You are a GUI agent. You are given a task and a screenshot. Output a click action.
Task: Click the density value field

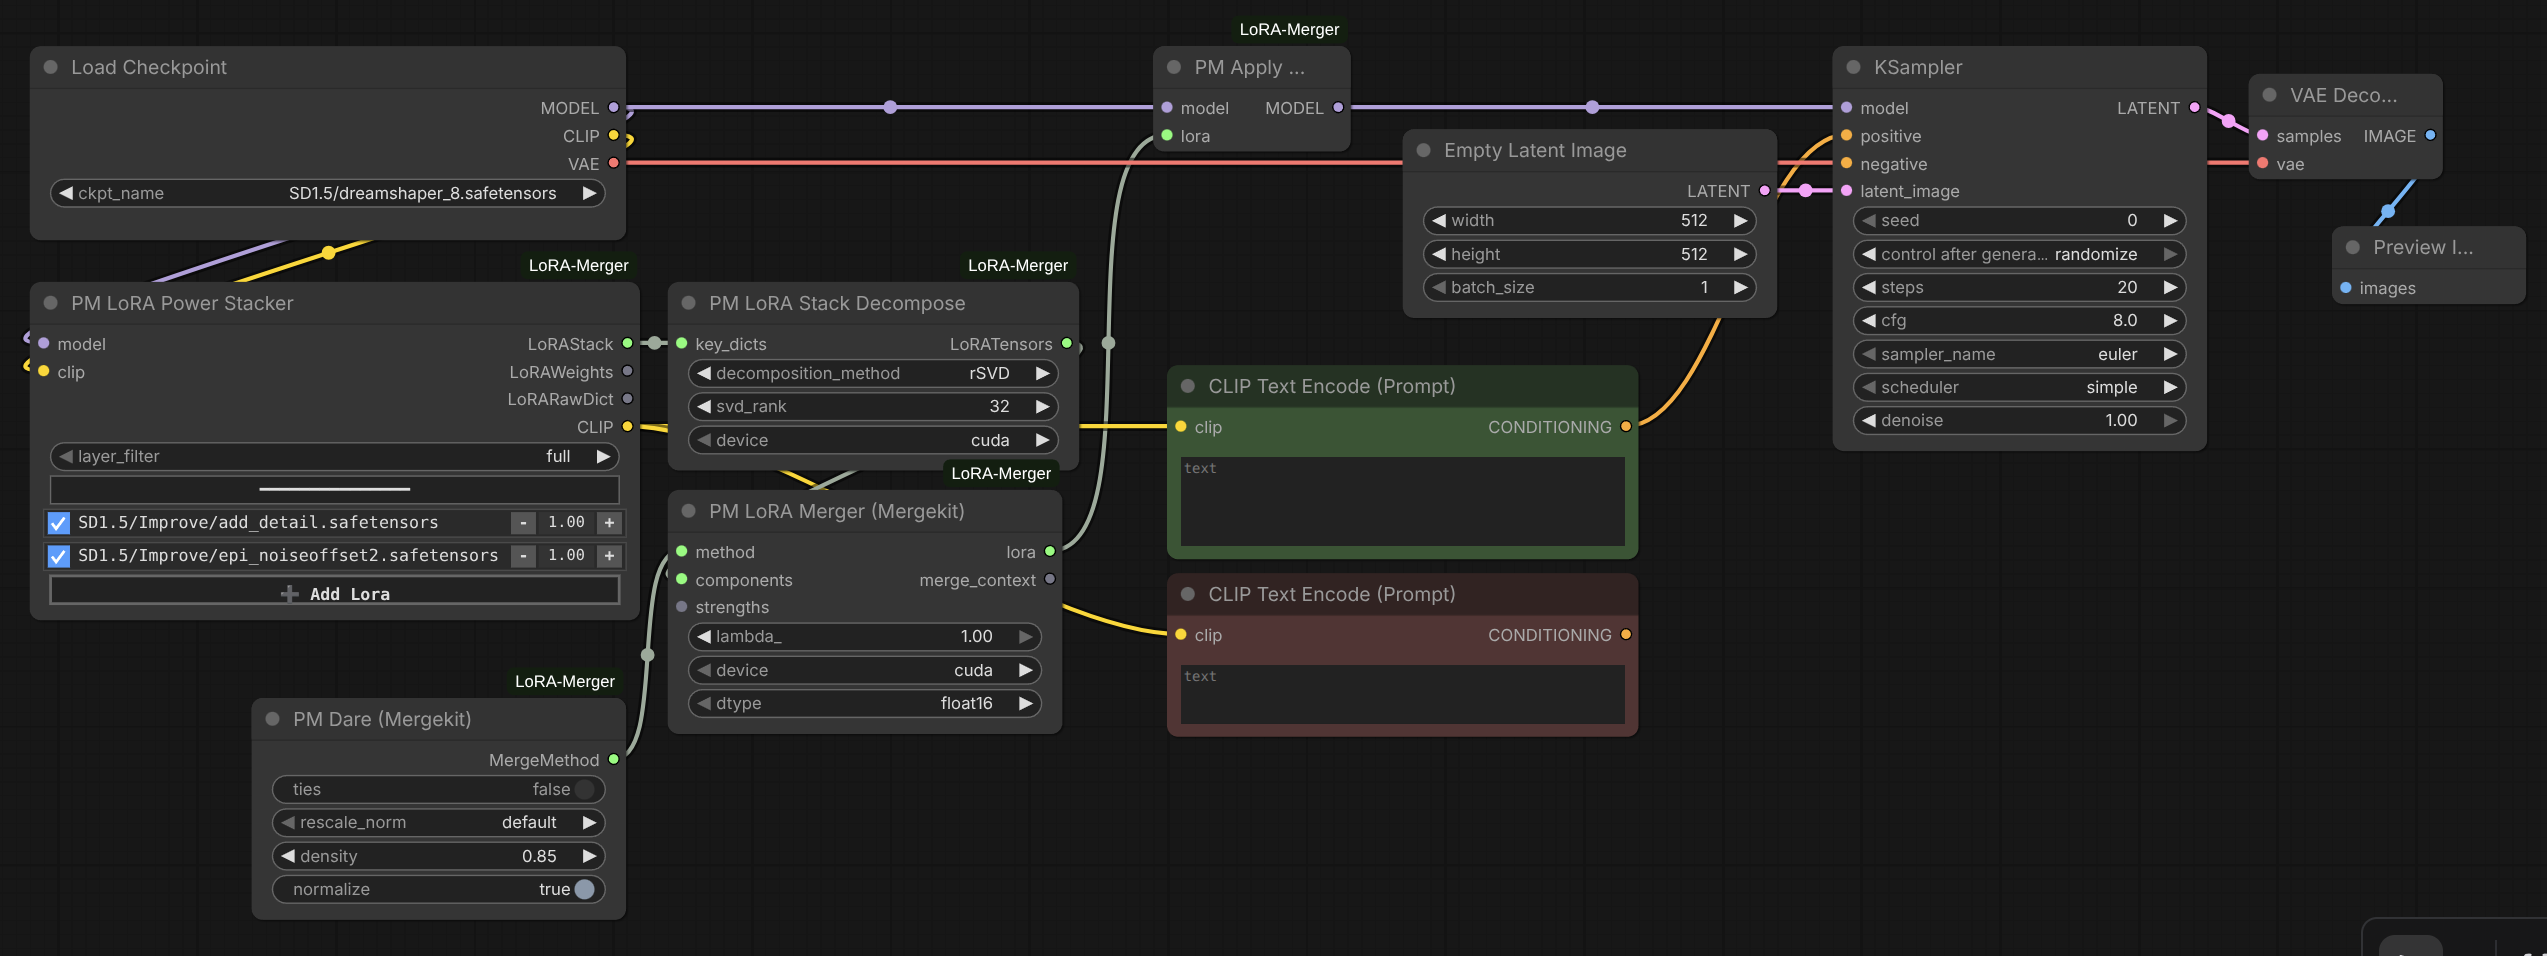[438, 856]
